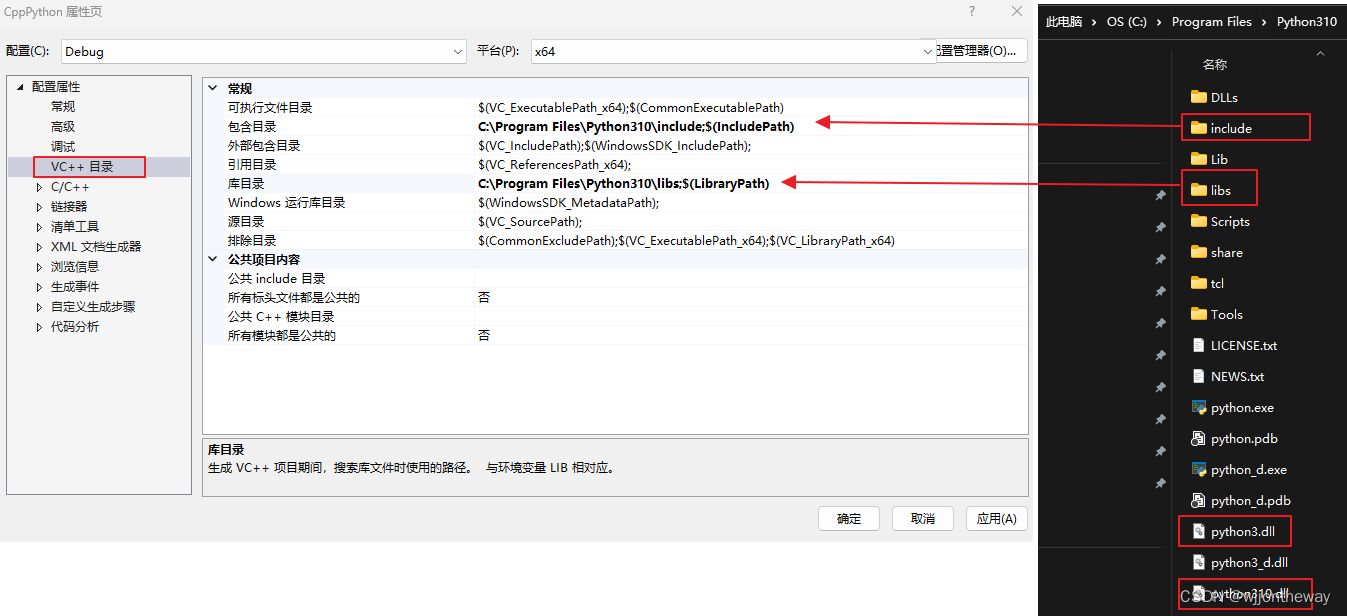The height and width of the screenshot is (616, 1347).
Task: Select 链接器 in the settings tree
Action: point(68,206)
